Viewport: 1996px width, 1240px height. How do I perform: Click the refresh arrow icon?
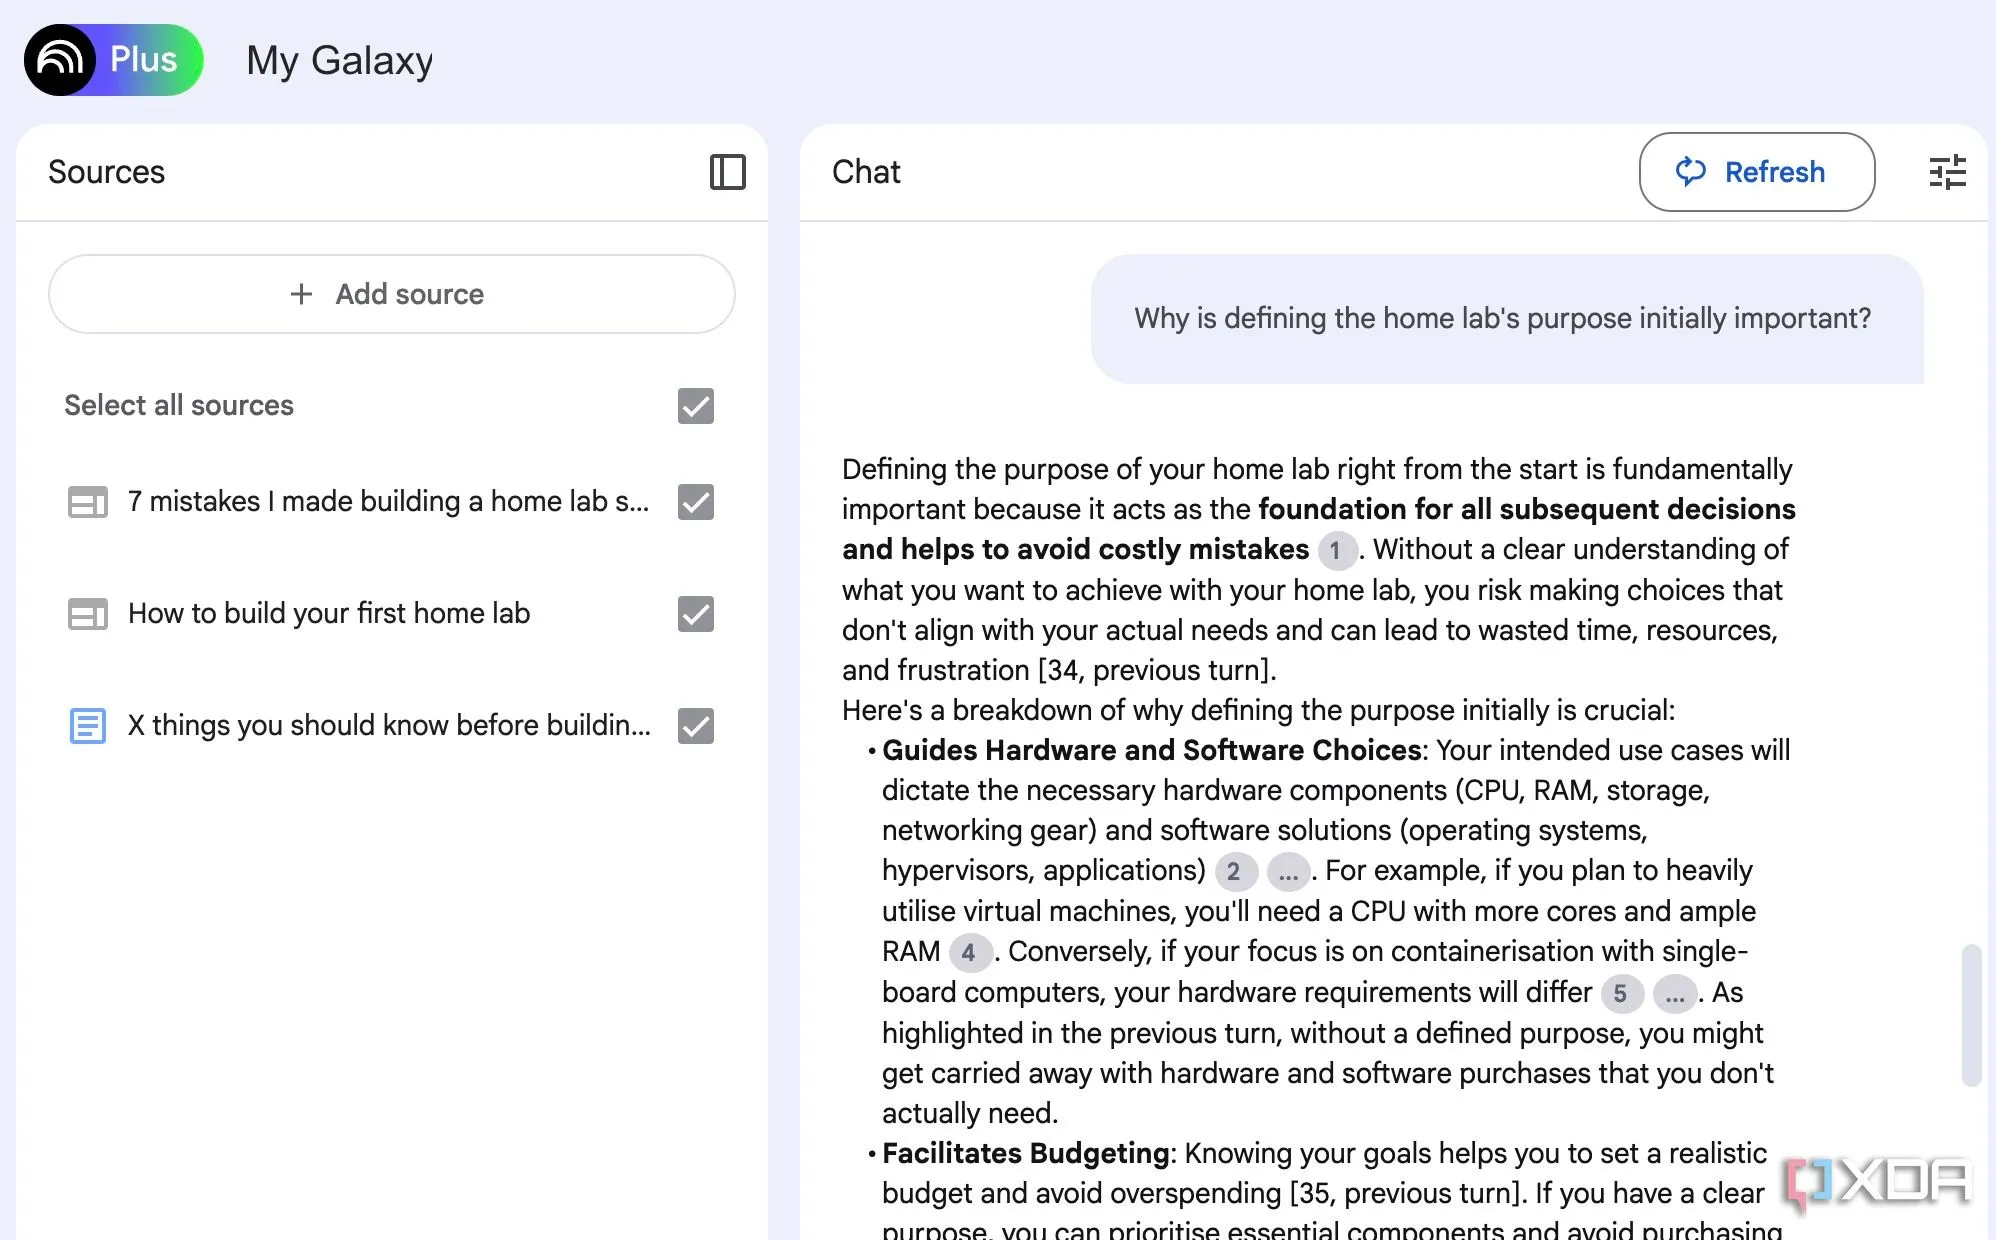[1690, 172]
